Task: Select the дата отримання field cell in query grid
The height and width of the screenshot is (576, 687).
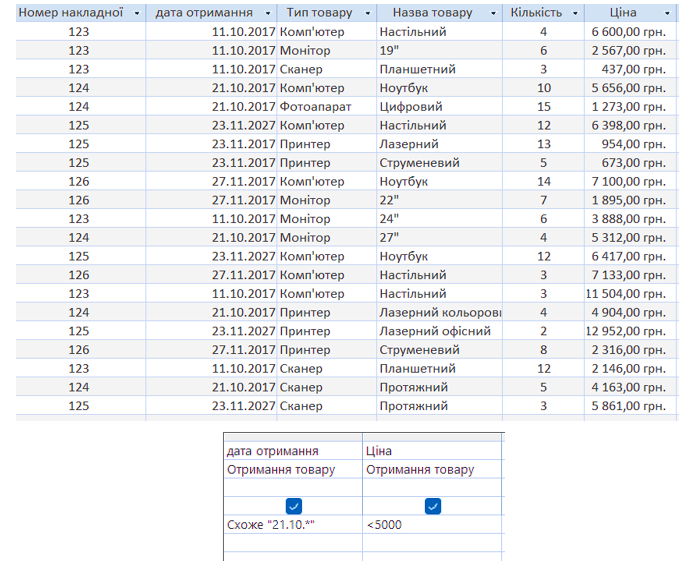Action: point(292,451)
